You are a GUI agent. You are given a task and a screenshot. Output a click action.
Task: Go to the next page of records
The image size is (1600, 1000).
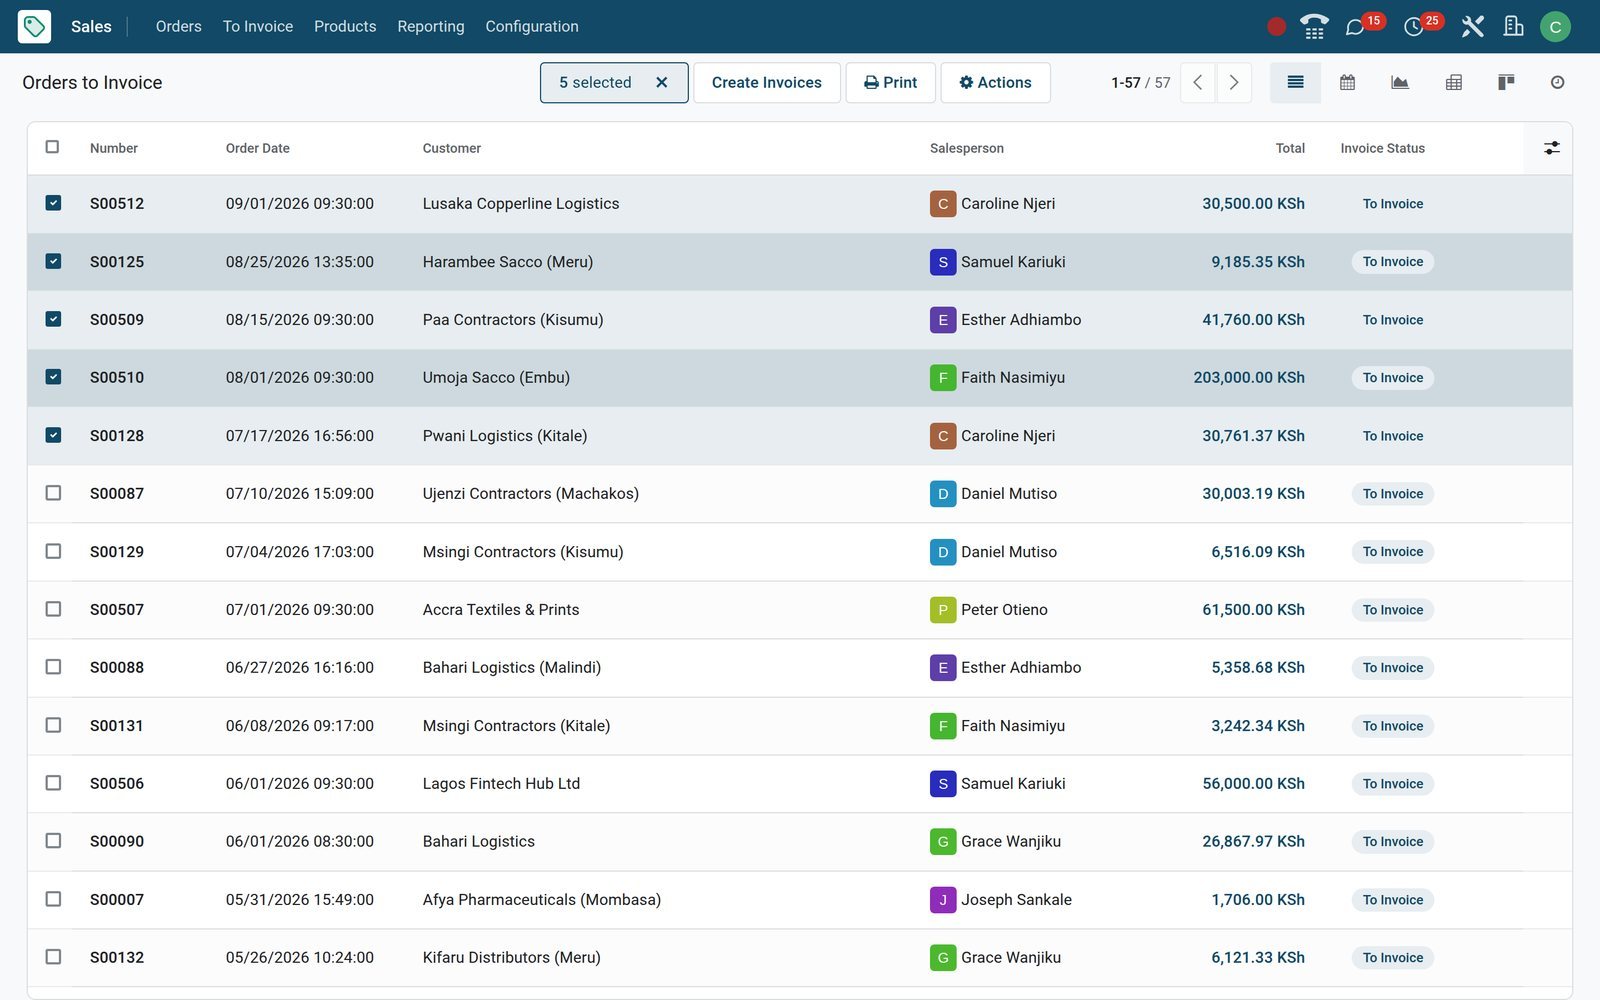point(1234,83)
